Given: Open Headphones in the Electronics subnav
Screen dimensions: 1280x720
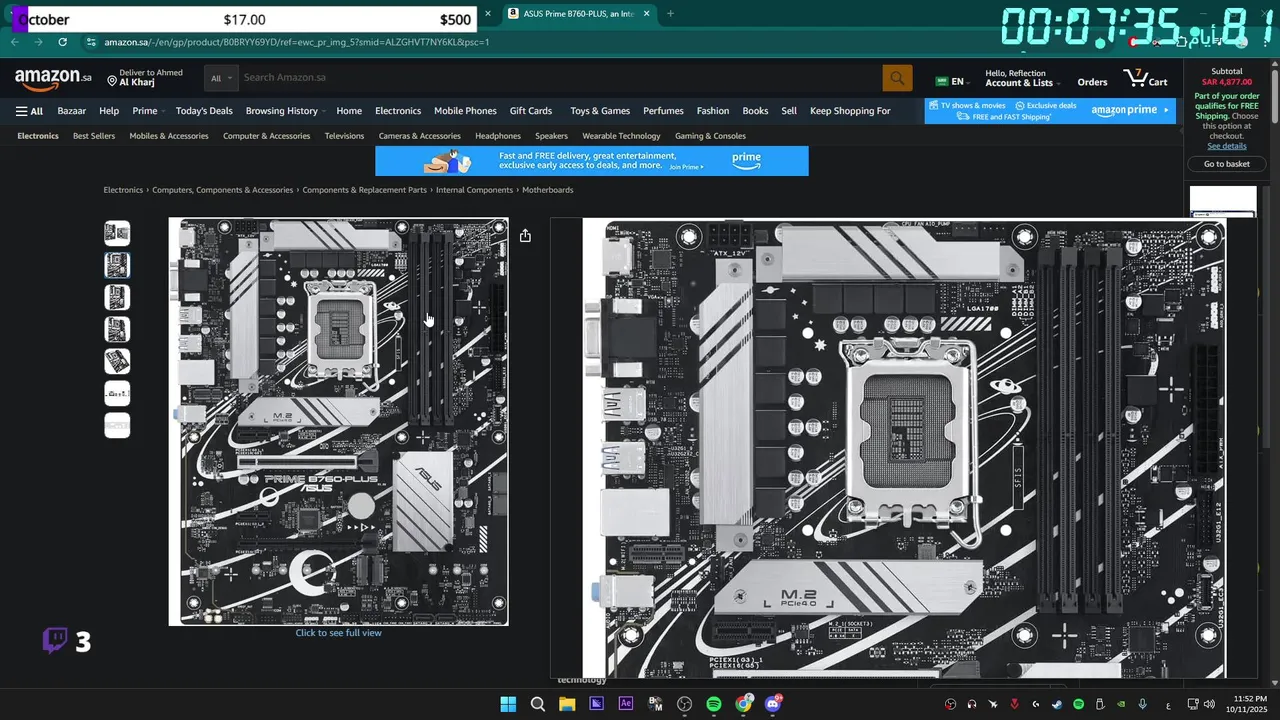Looking at the screenshot, I should (x=498, y=136).
